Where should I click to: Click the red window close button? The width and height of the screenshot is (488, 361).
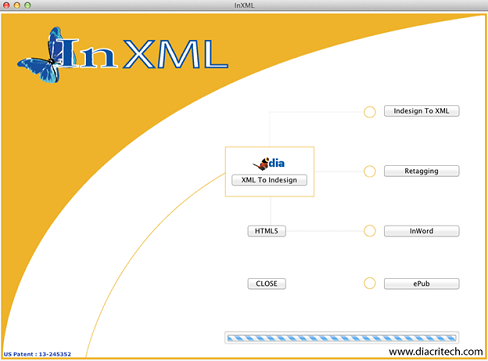pos(6,5)
